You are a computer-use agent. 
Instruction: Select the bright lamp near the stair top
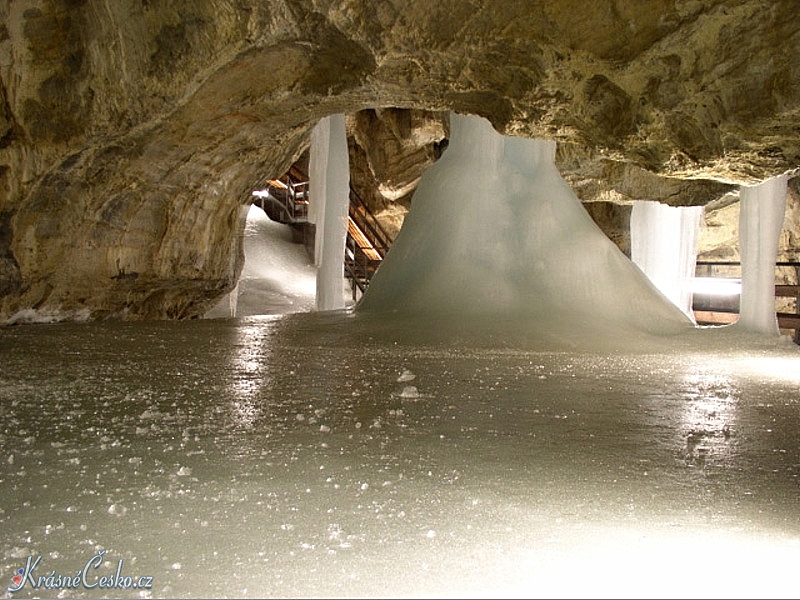point(259,193)
